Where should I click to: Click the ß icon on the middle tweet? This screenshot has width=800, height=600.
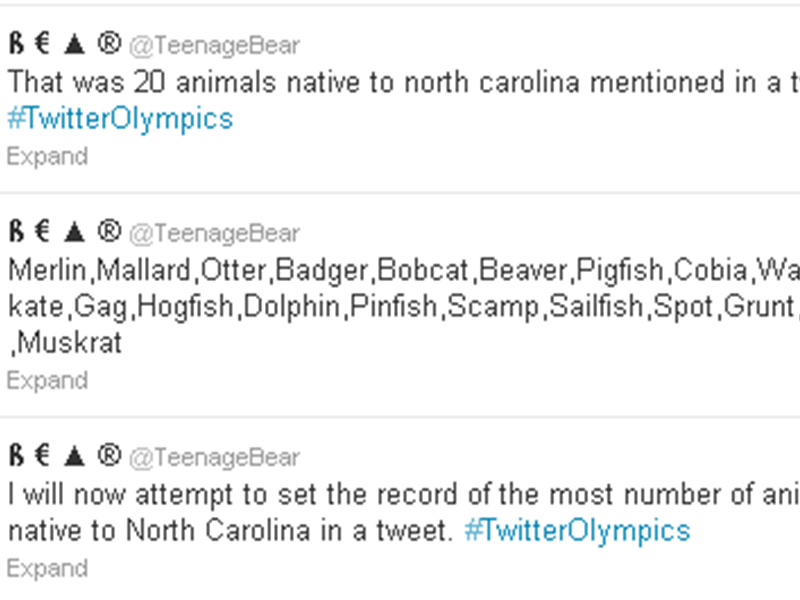[14, 232]
